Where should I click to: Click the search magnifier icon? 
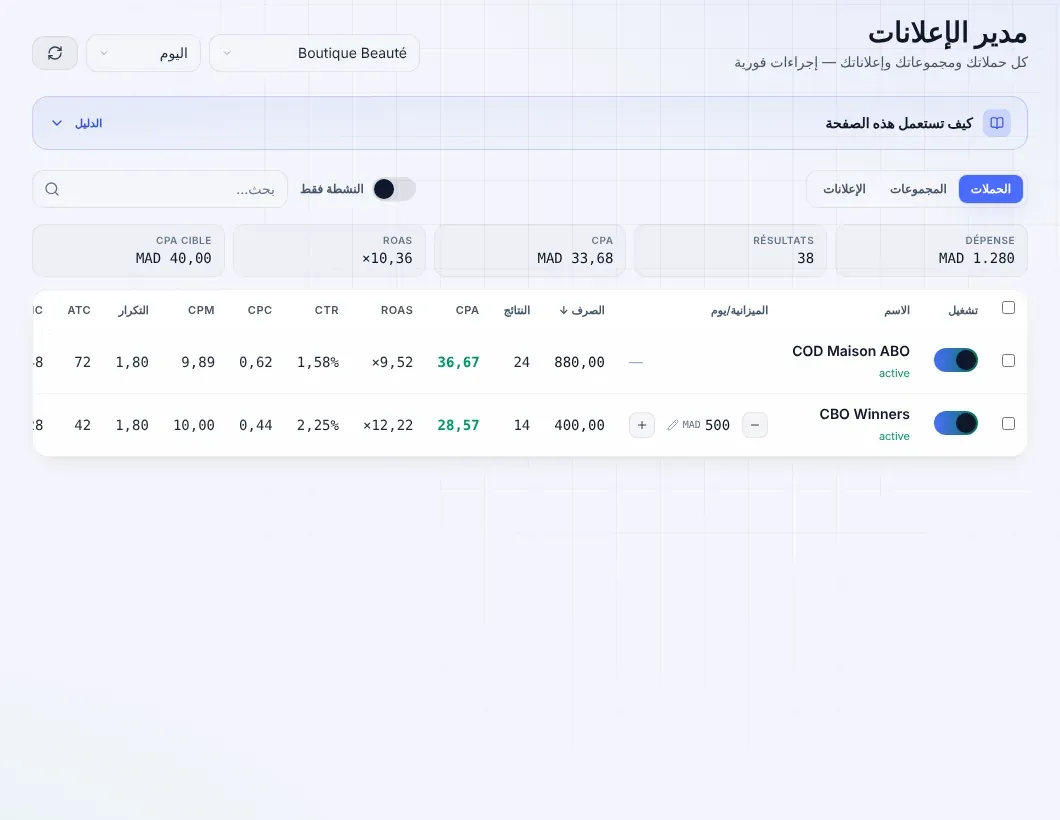pyautogui.click(x=52, y=189)
